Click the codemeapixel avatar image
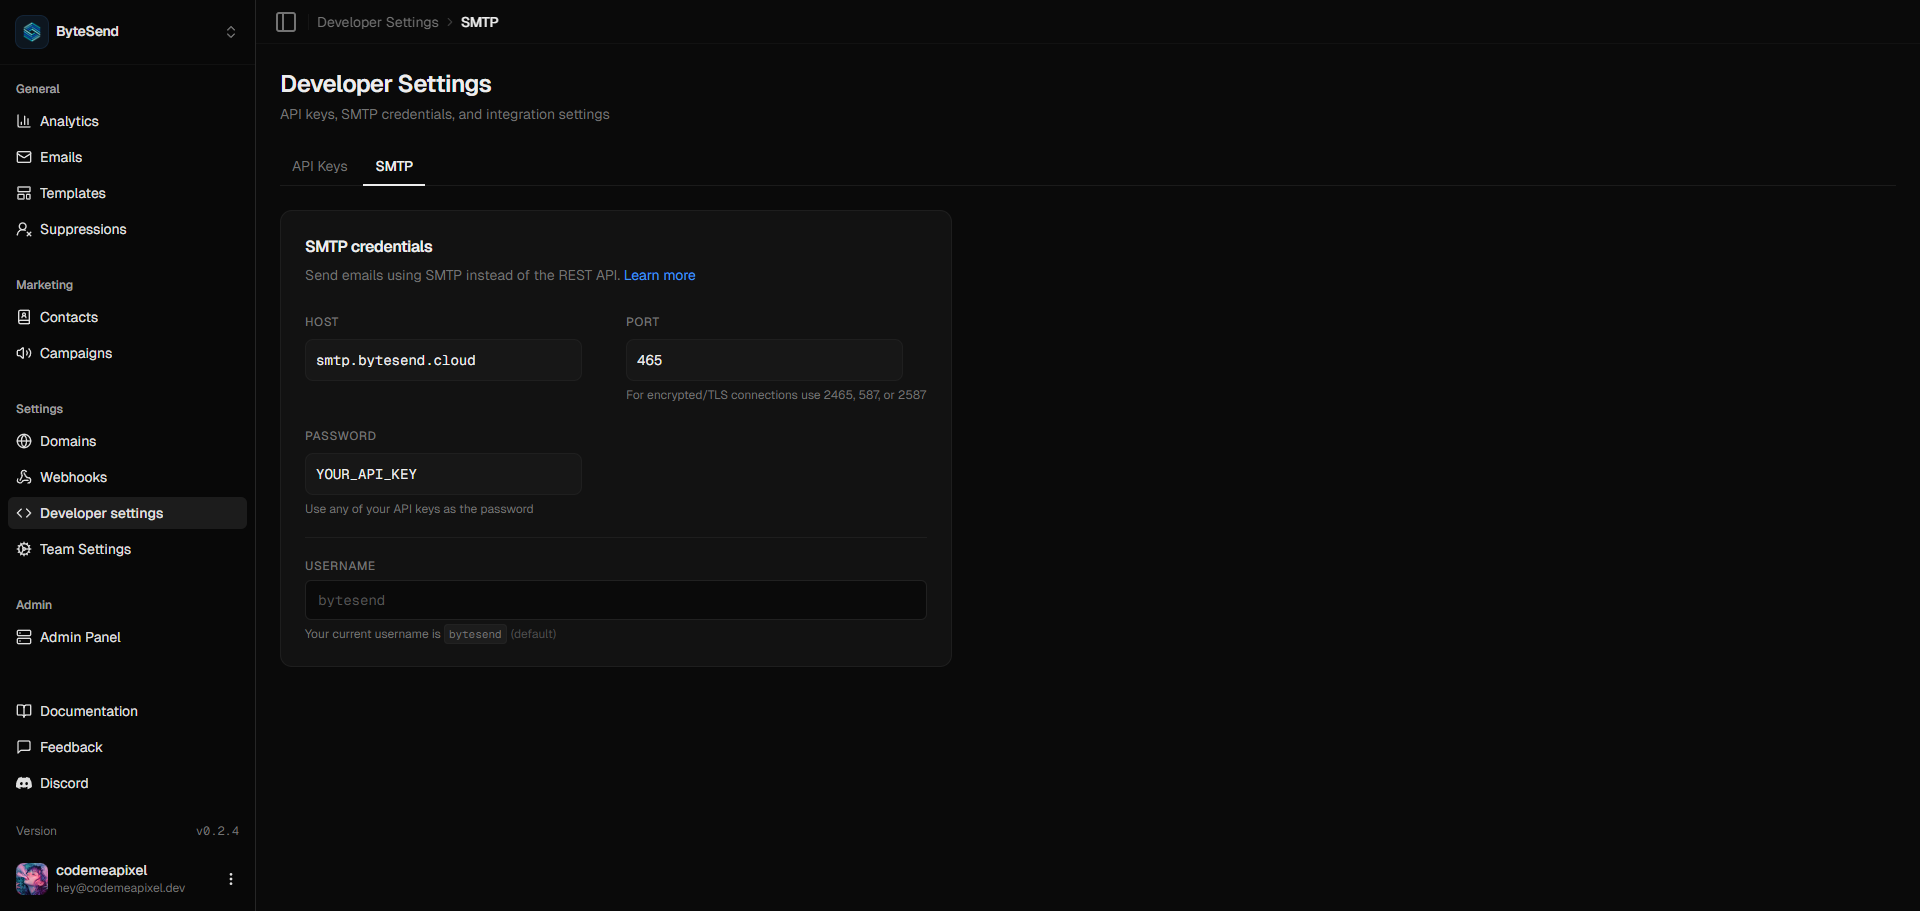1920x911 pixels. pos(32,879)
